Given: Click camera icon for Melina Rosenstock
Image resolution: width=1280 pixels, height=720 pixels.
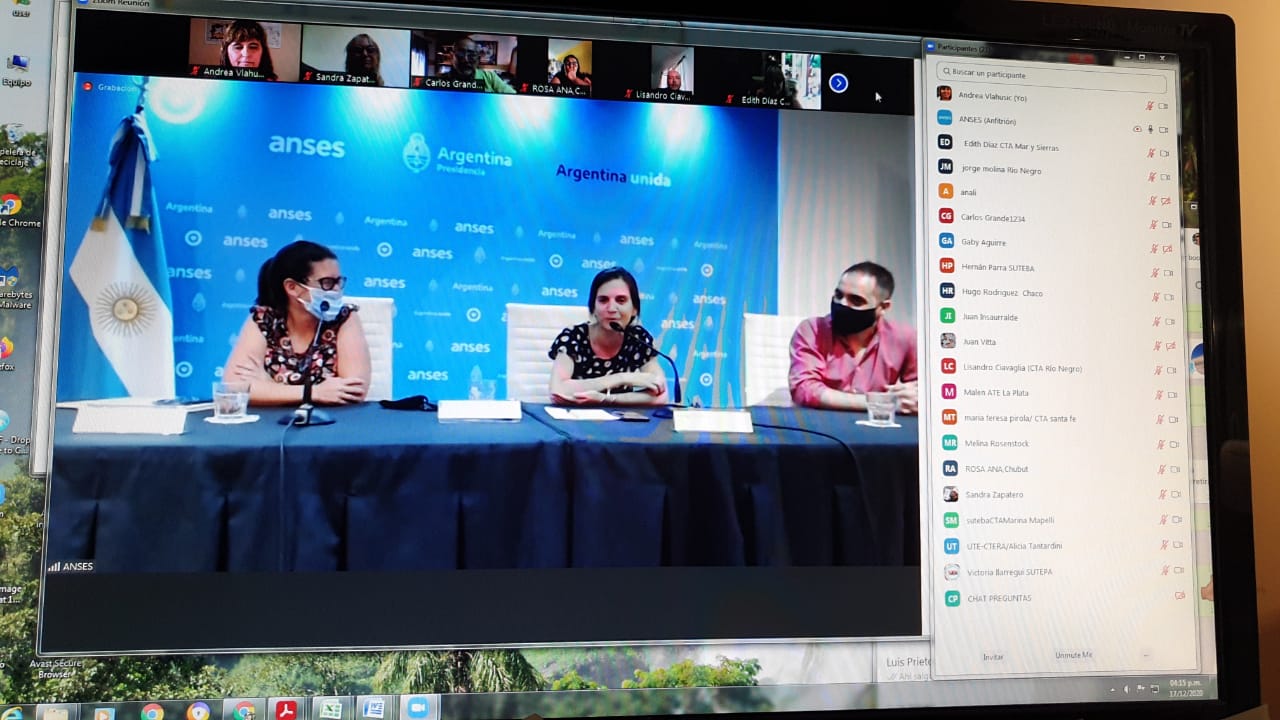Looking at the screenshot, I should [x=1174, y=445].
